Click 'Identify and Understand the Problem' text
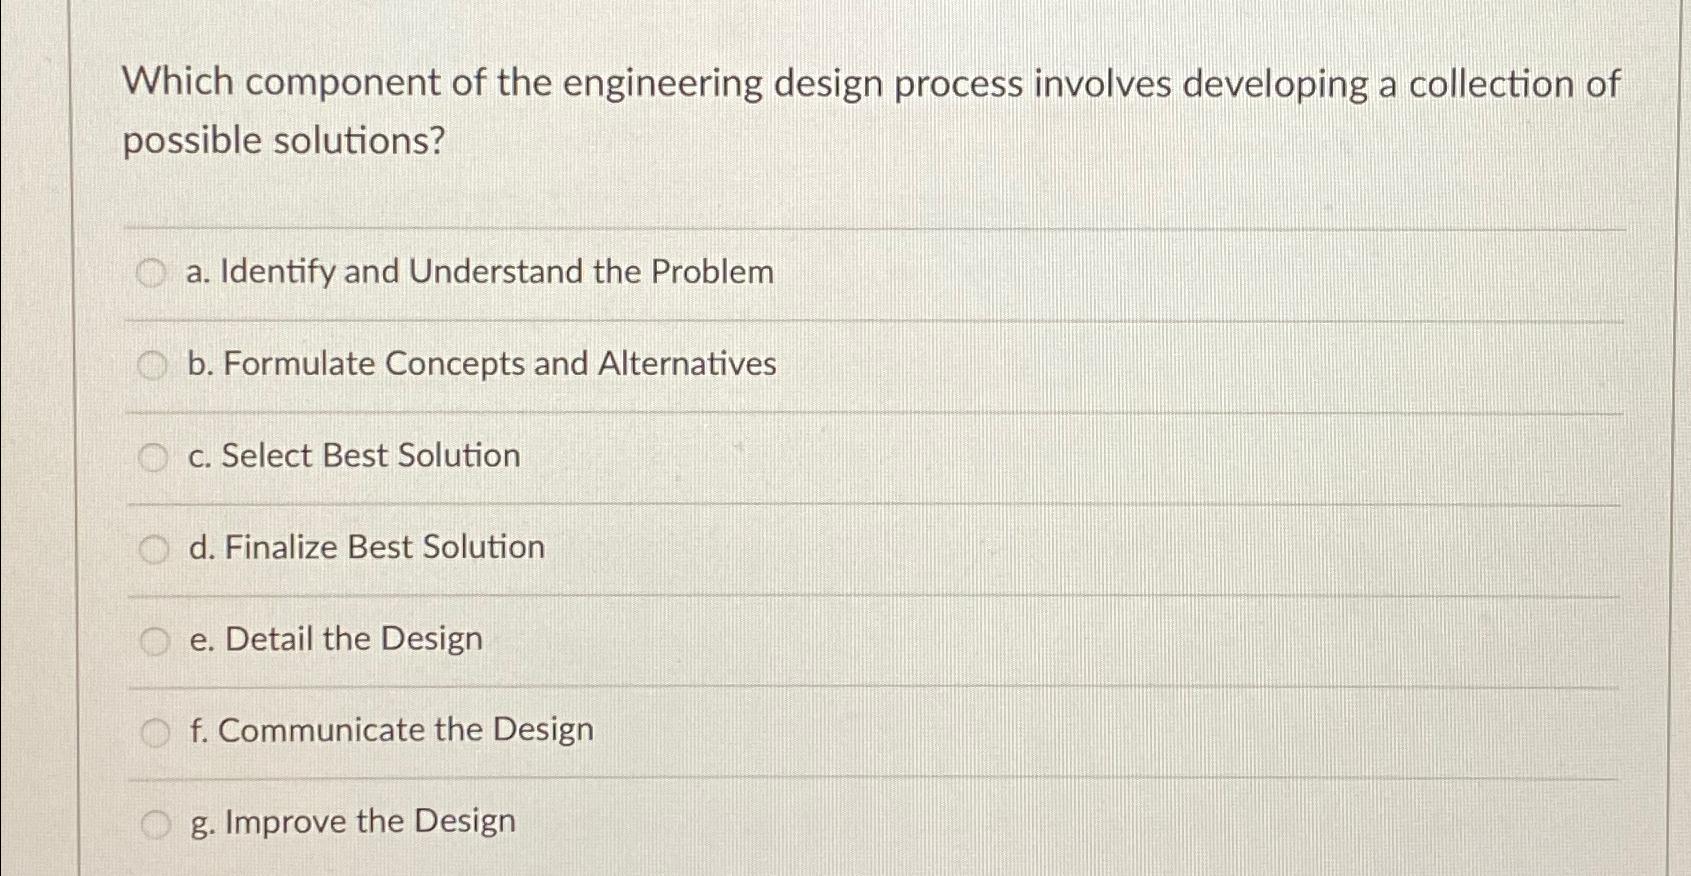This screenshot has width=1691, height=876. click(x=480, y=272)
